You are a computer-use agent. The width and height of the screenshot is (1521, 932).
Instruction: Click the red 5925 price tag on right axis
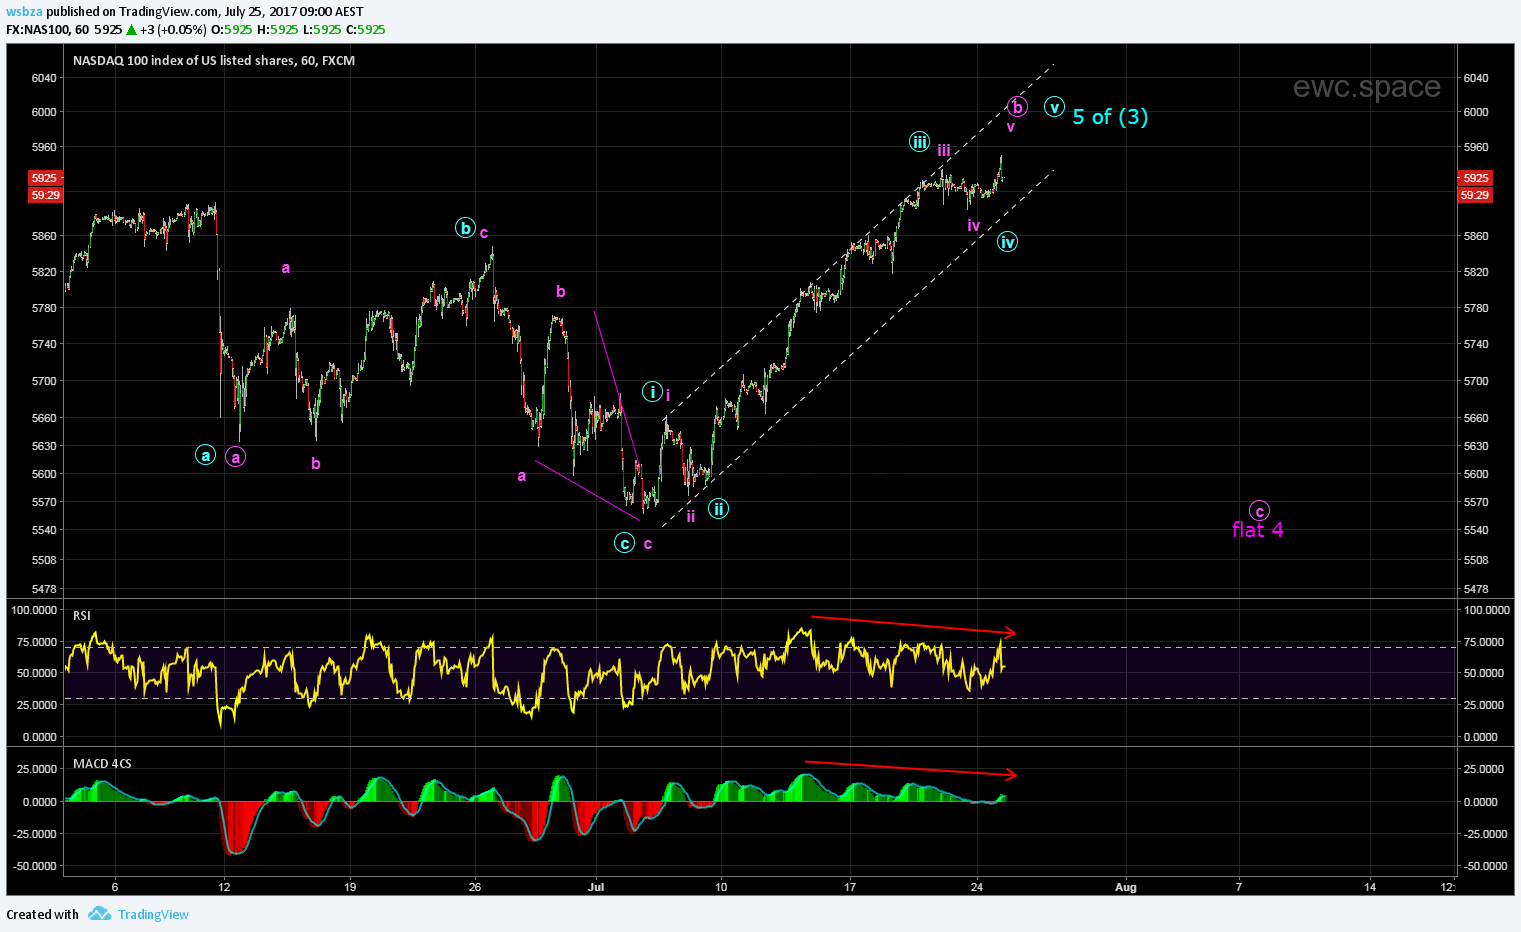point(1474,178)
